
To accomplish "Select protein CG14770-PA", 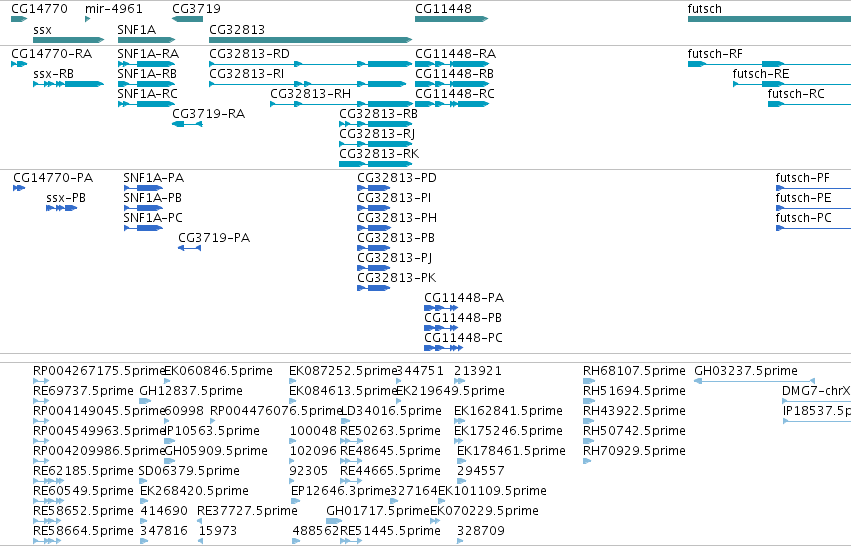I will tap(19, 188).
